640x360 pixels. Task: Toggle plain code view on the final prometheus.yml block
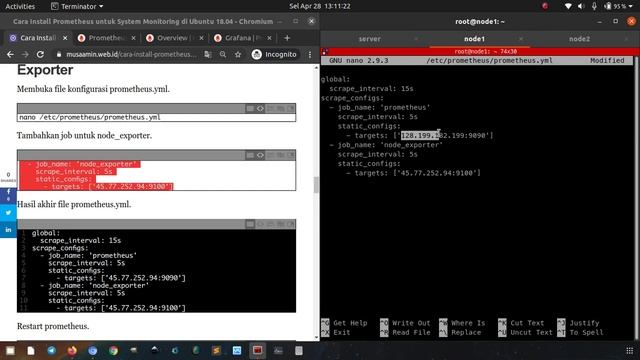pyautogui.click(x=260, y=224)
